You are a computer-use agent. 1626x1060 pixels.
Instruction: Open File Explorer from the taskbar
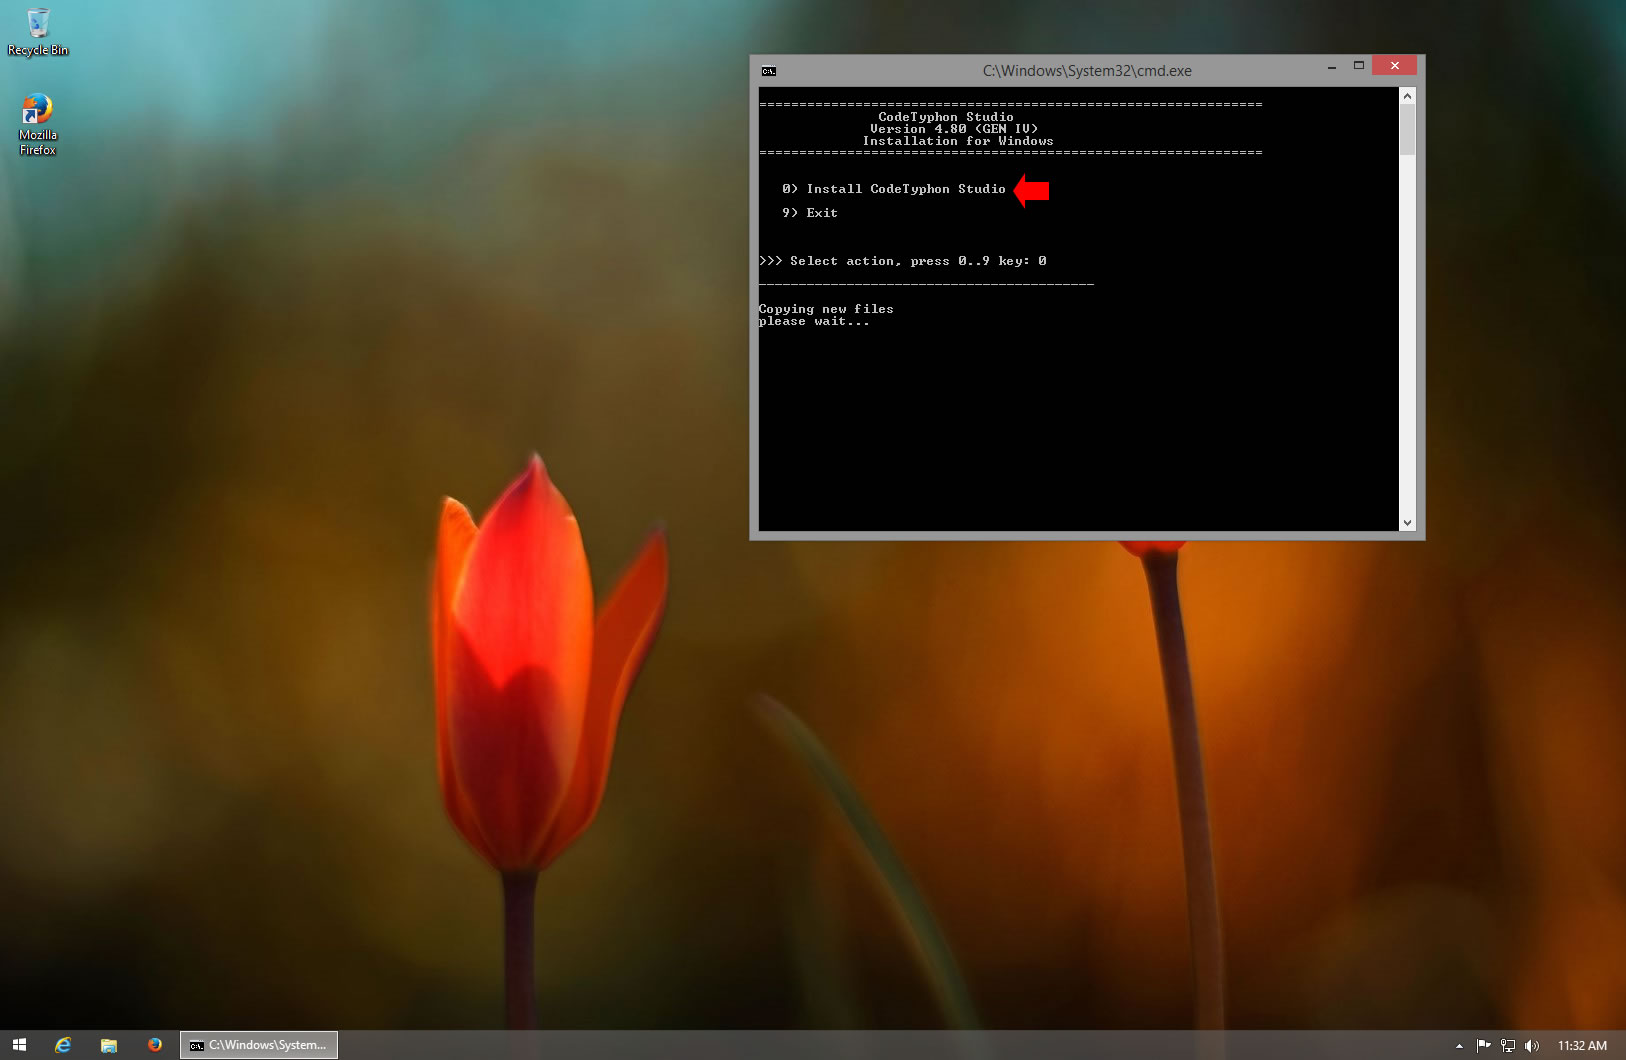coord(109,1045)
